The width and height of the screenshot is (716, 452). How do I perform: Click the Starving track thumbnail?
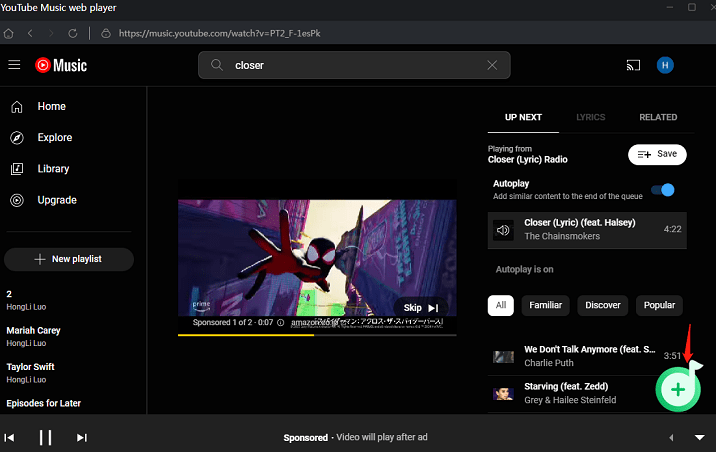[x=503, y=394]
